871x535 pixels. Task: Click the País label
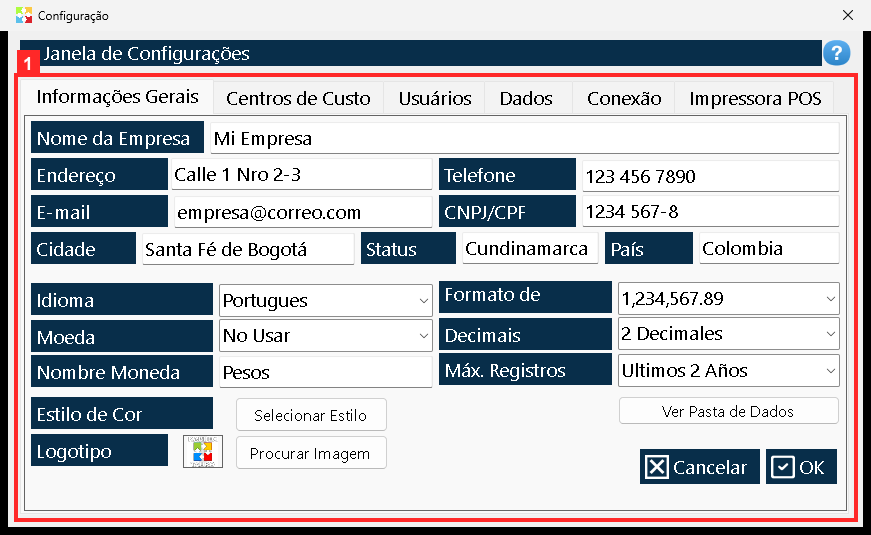[649, 248]
